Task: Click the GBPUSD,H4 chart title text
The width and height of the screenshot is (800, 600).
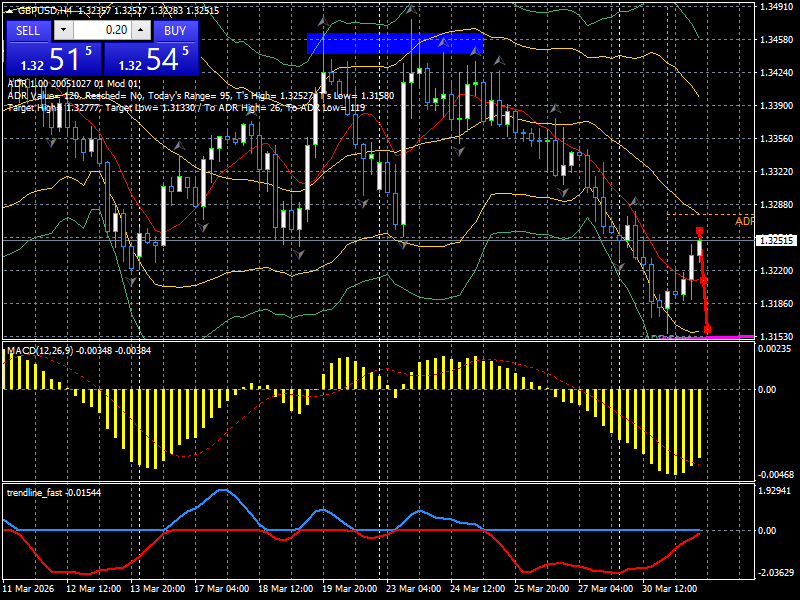Action: (45, 10)
